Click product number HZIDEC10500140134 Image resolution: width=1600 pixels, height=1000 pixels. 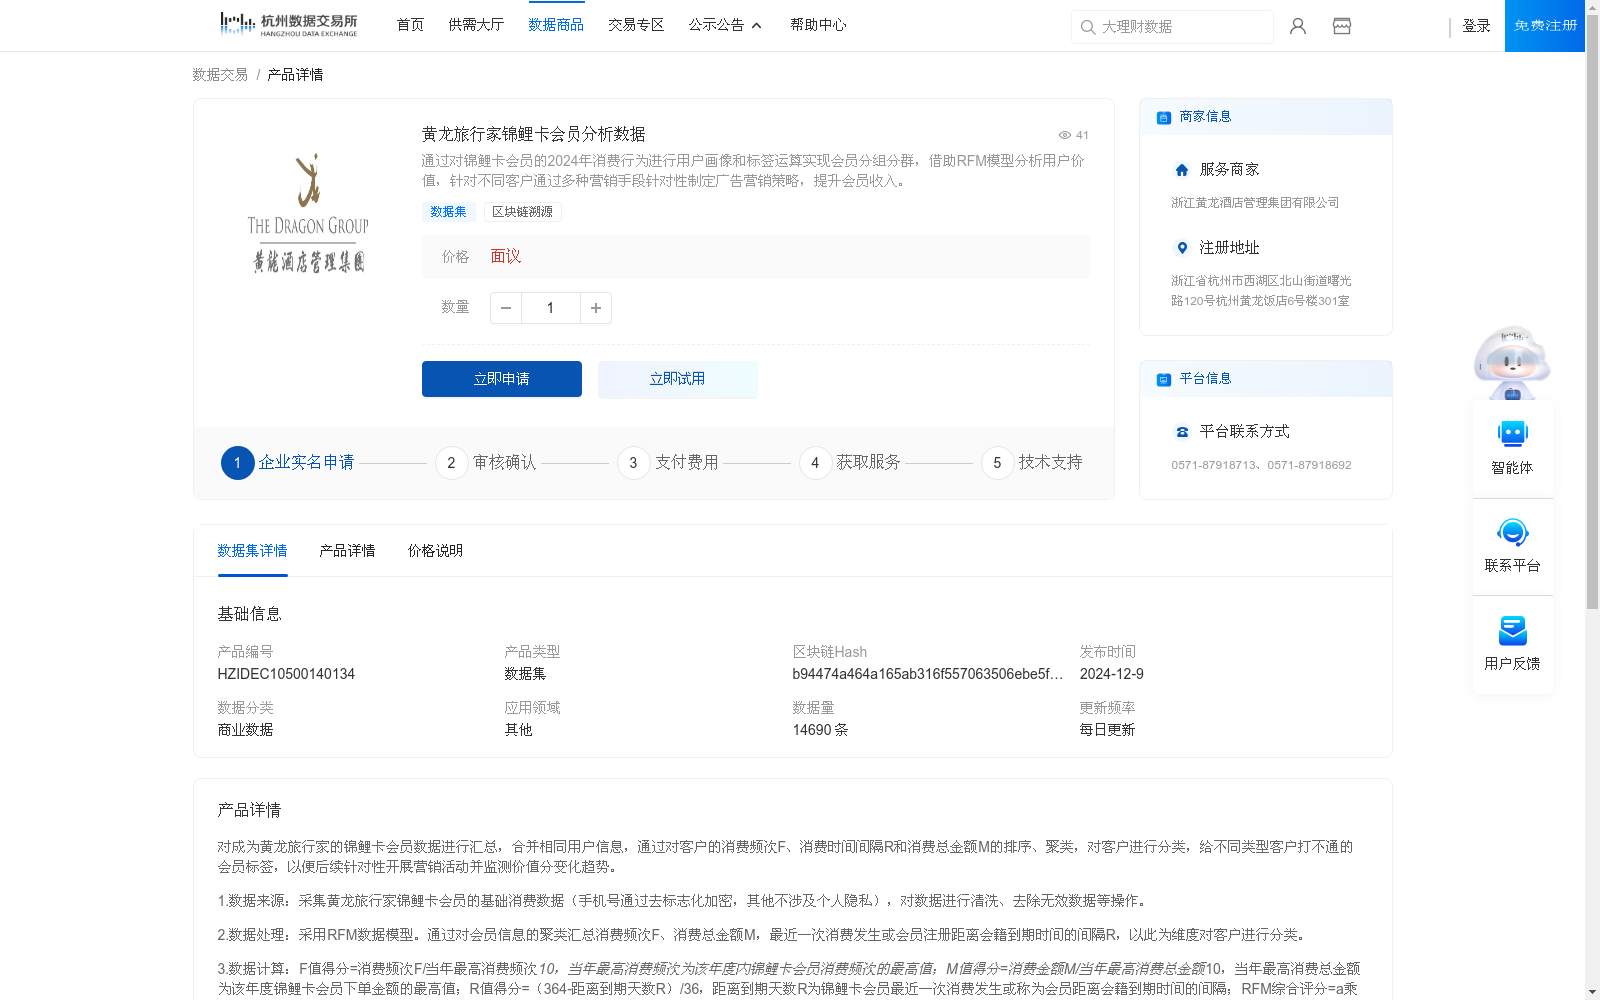coord(286,675)
